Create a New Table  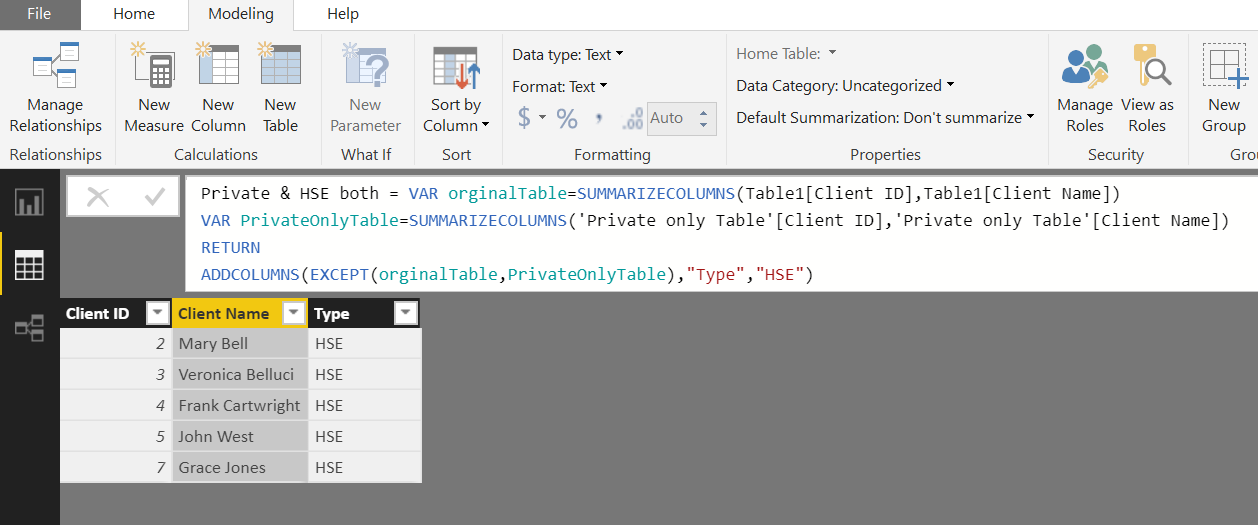pyautogui.click(x=280, y=87)
